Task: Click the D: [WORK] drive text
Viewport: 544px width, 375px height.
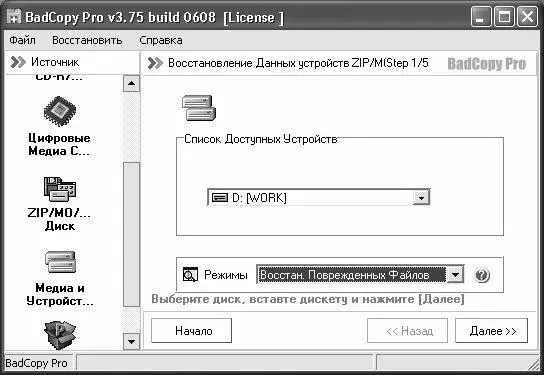Action: click(259, 198)
